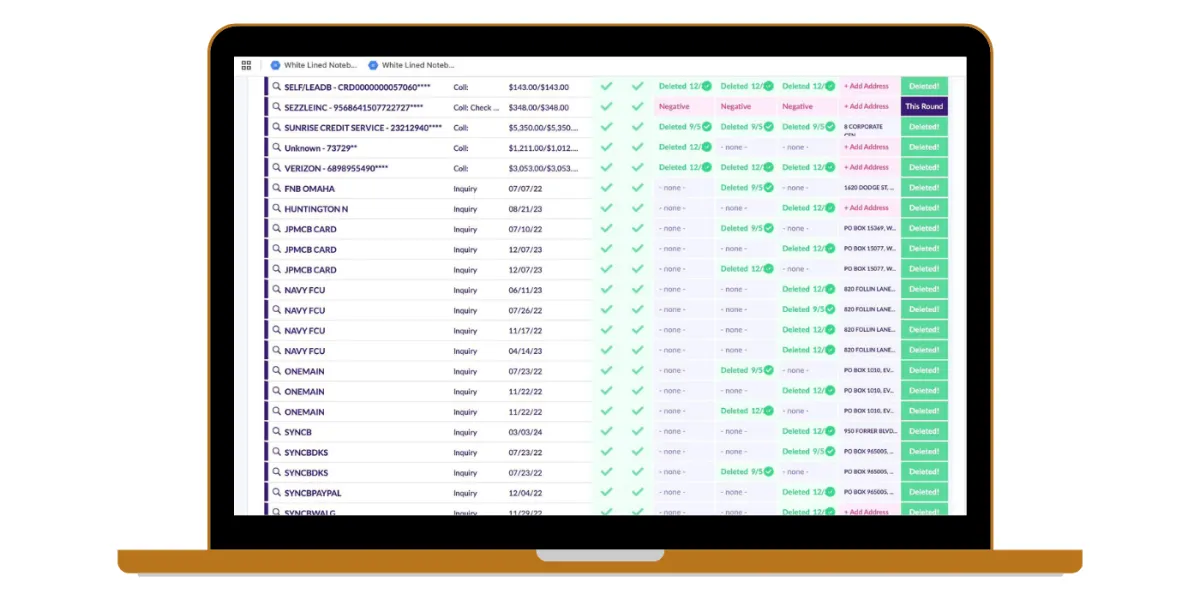1200x600 pixels.
Task: Click + Add Address in the VERIZON row
Action: (x=866, y=168)
